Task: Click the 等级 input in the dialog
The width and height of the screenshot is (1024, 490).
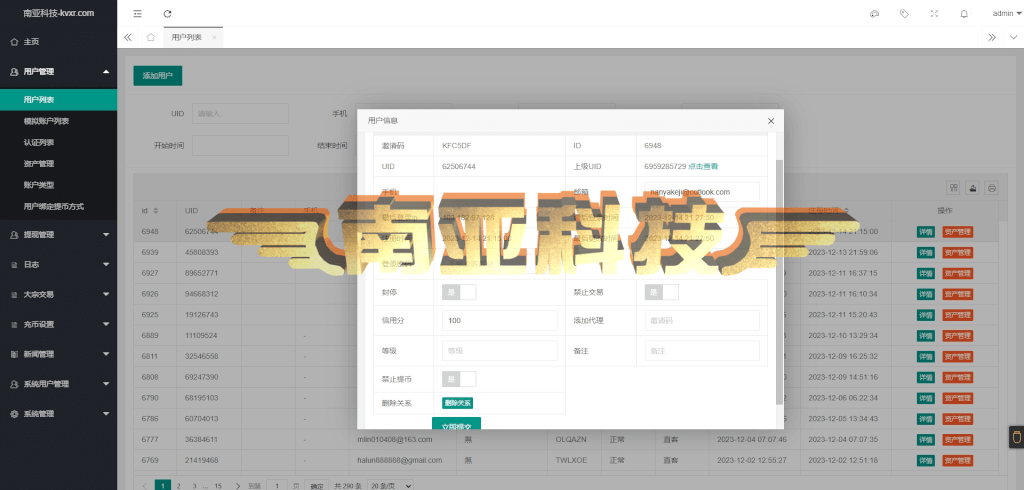Action: 500,351
